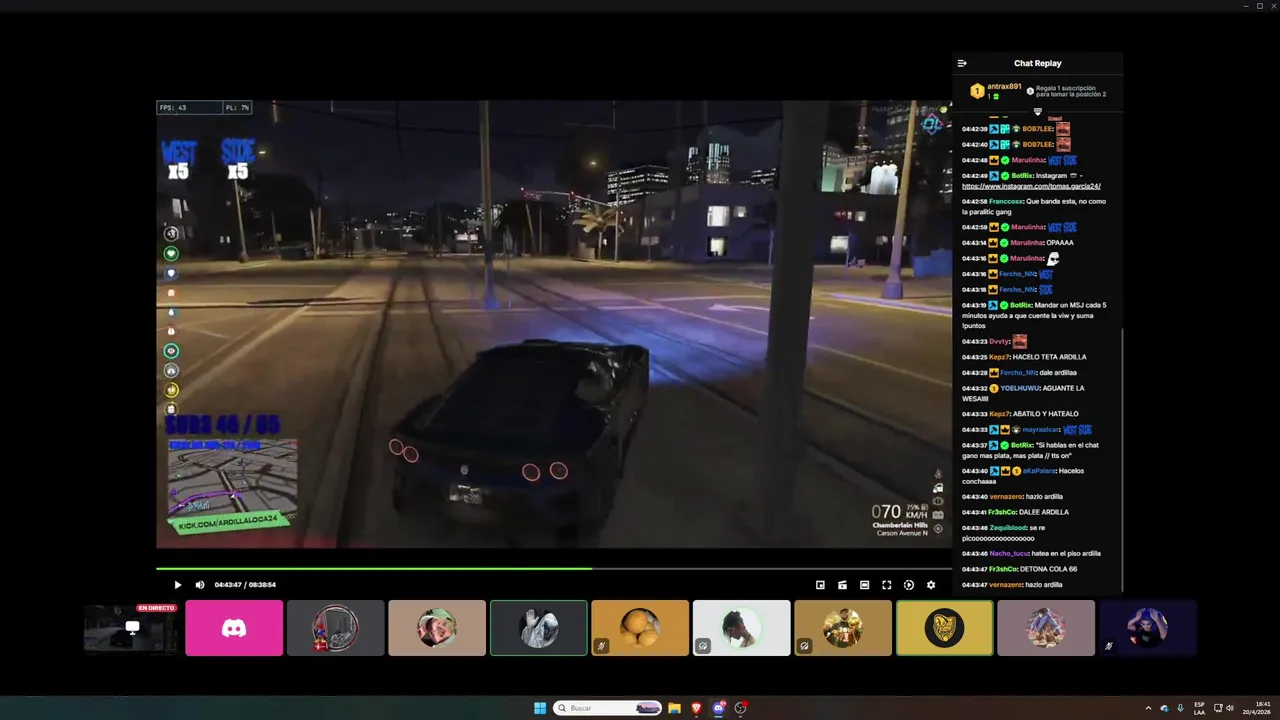Open File Explorer from taskbar

(674, 708)
